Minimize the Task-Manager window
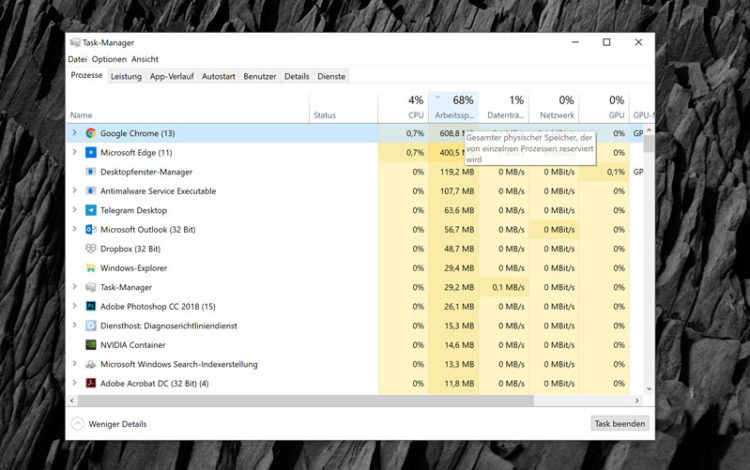 (x=575, y=42)
